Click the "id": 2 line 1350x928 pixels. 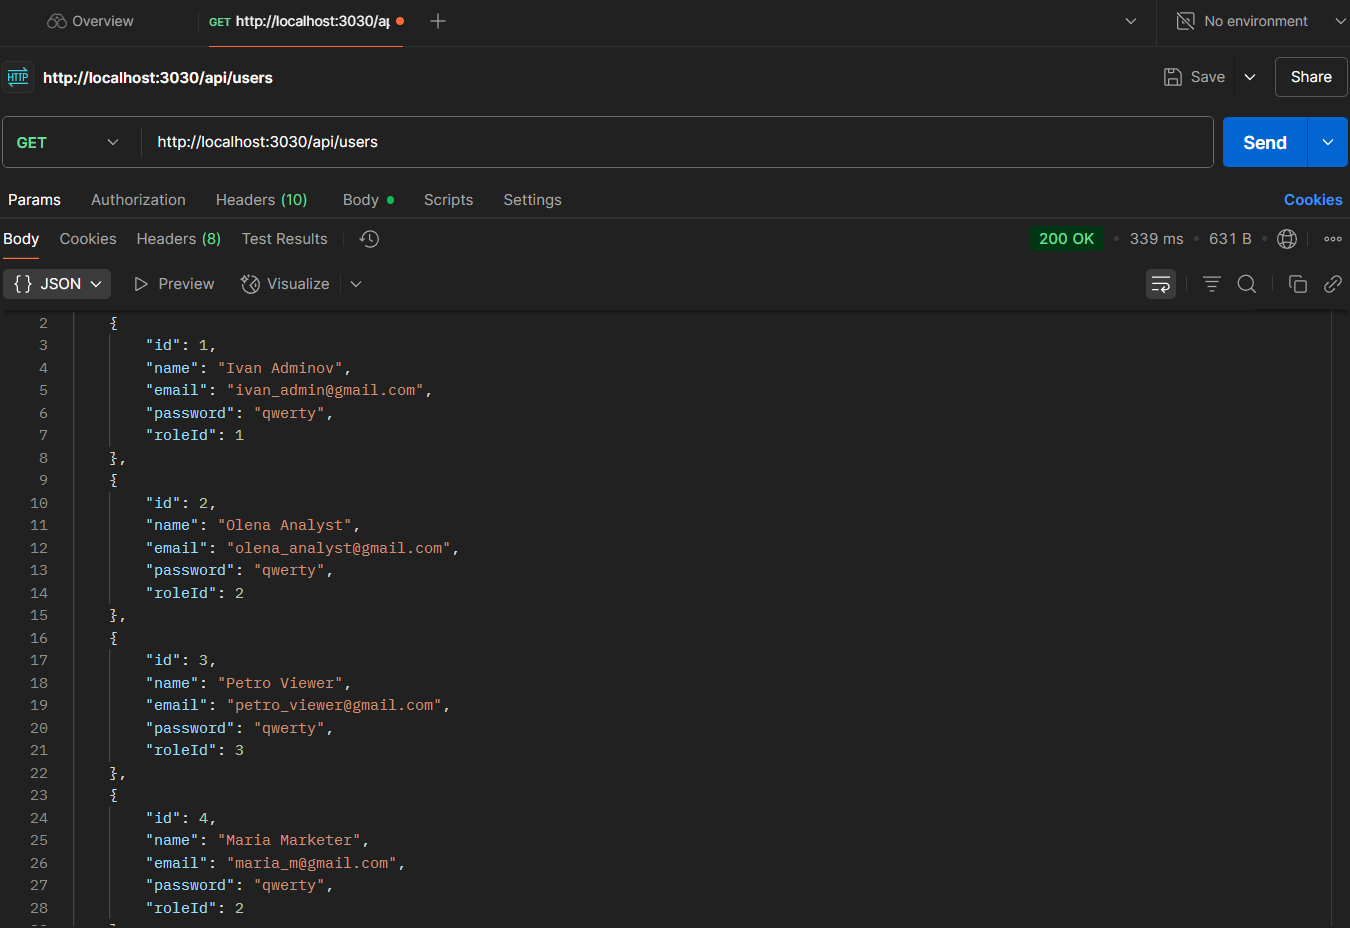tap(181, 503)
